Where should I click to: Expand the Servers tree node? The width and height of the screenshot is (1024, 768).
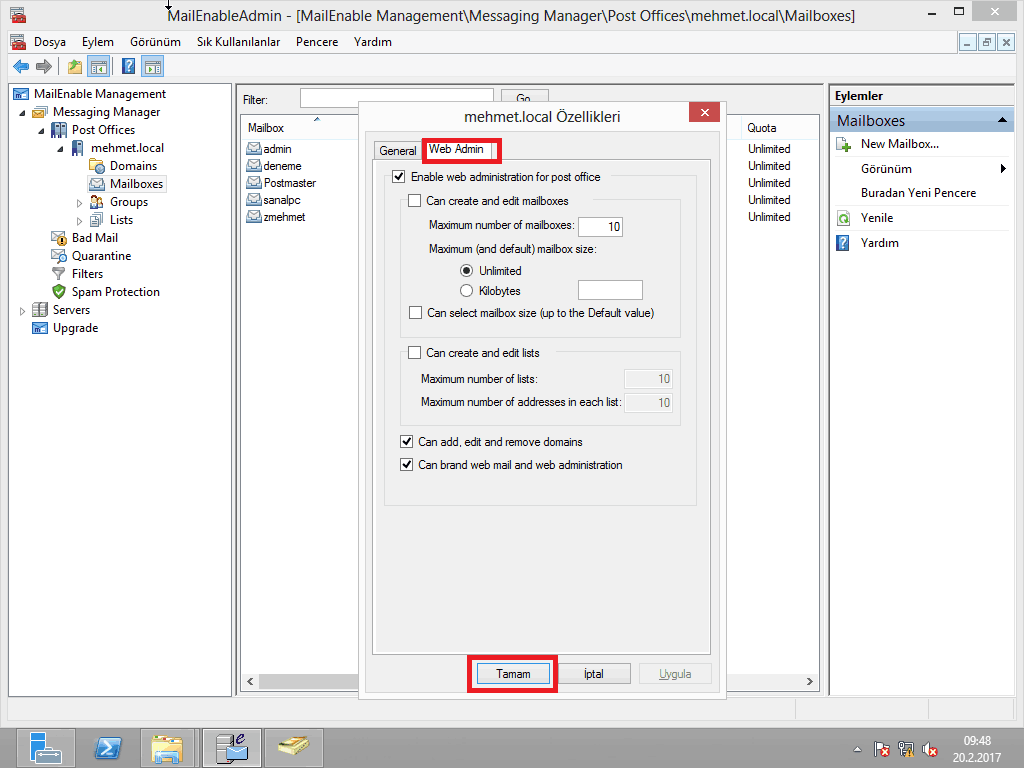[23, 311]
